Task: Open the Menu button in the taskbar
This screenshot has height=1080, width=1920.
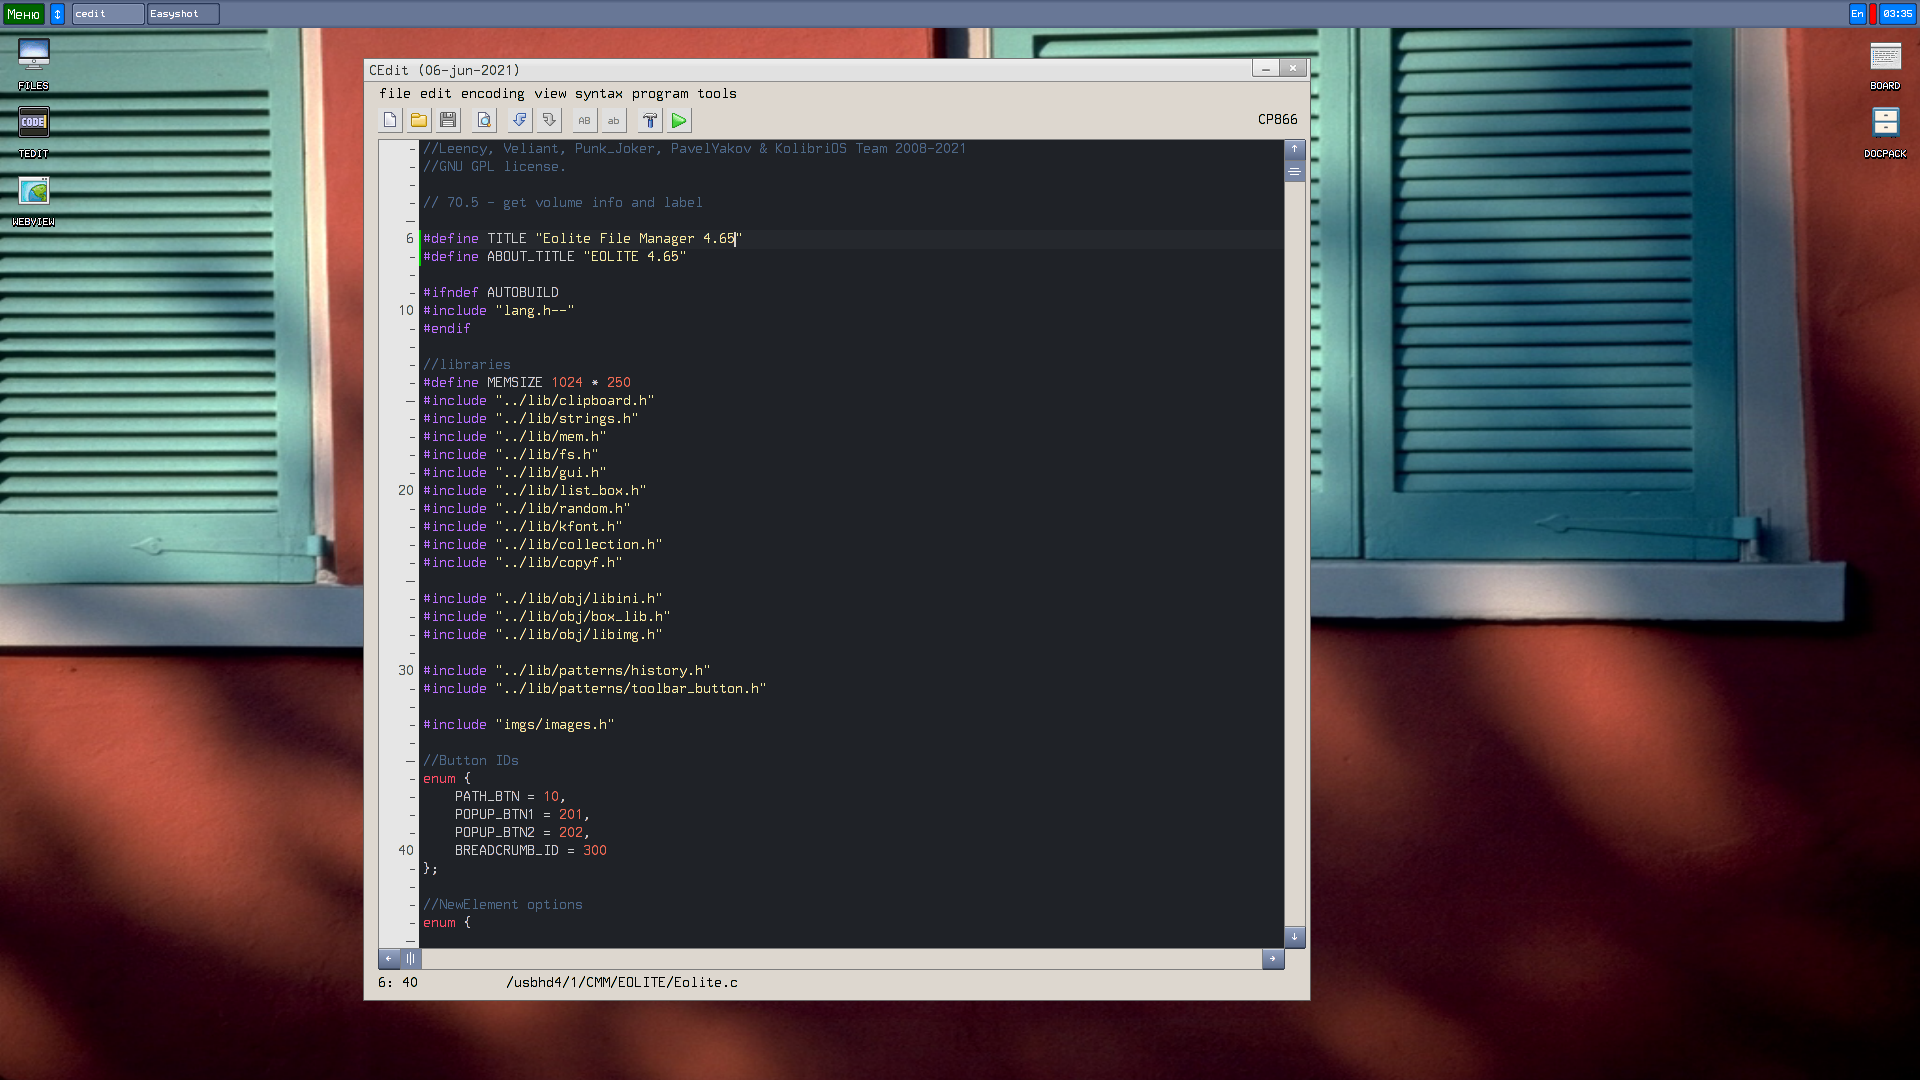Action: [23, 14]
